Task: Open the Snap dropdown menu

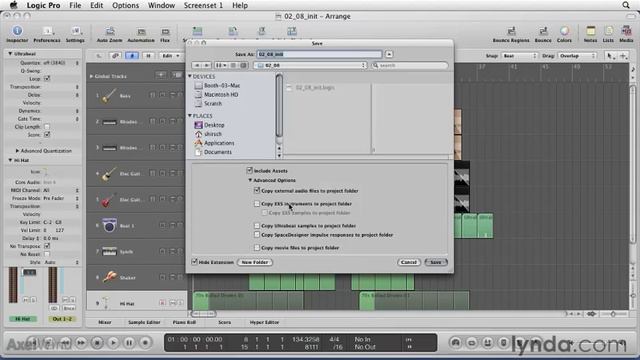Action: click(520, 56)
